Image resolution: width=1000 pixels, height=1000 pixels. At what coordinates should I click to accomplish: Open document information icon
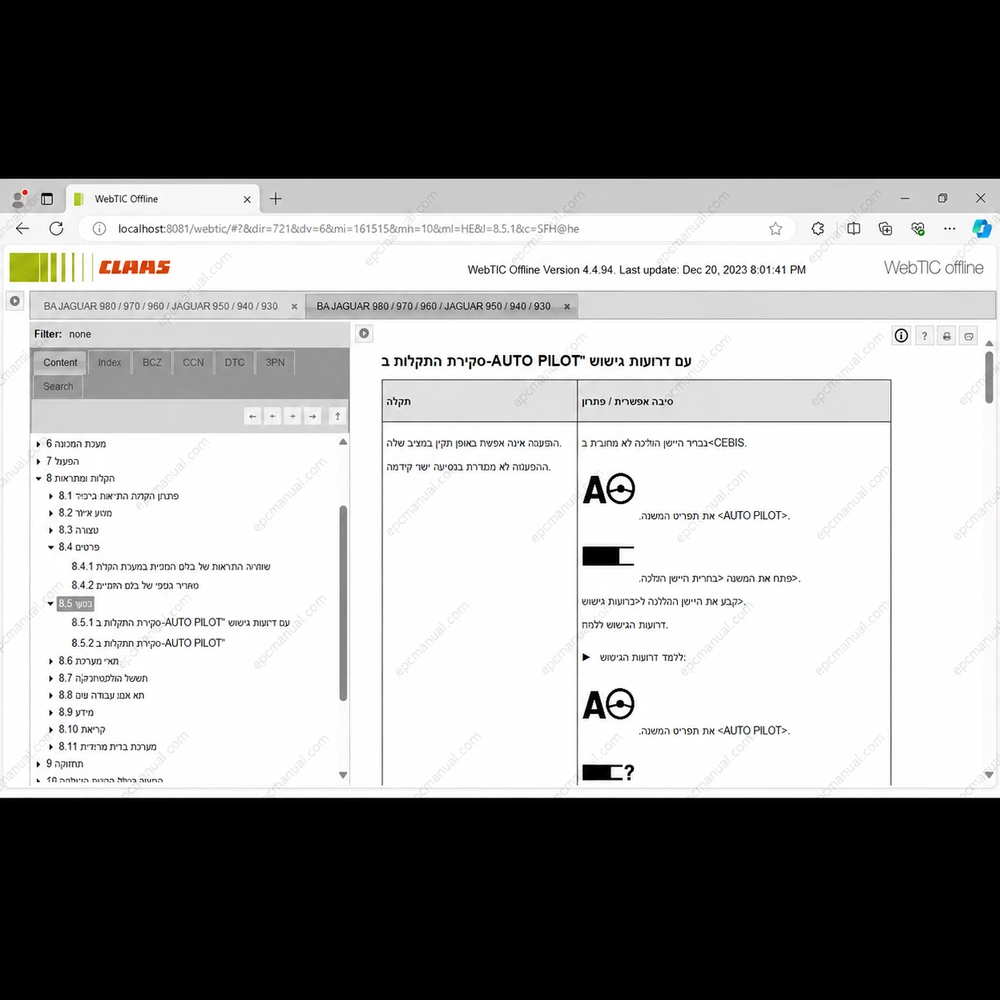point(901,335)
